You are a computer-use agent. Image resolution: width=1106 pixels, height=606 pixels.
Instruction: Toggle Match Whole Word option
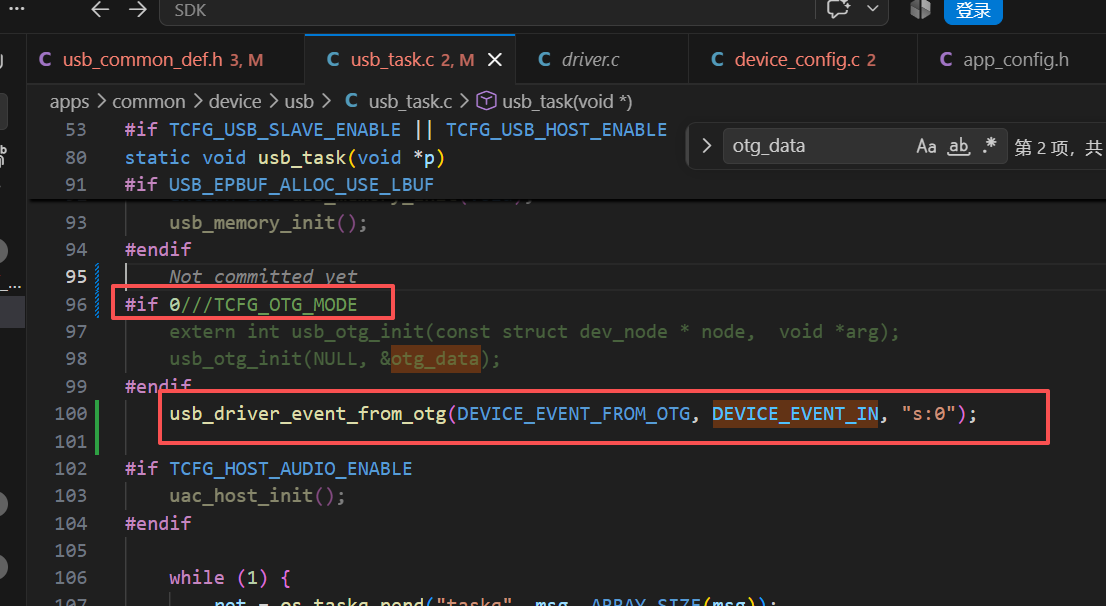pos(958,146)
